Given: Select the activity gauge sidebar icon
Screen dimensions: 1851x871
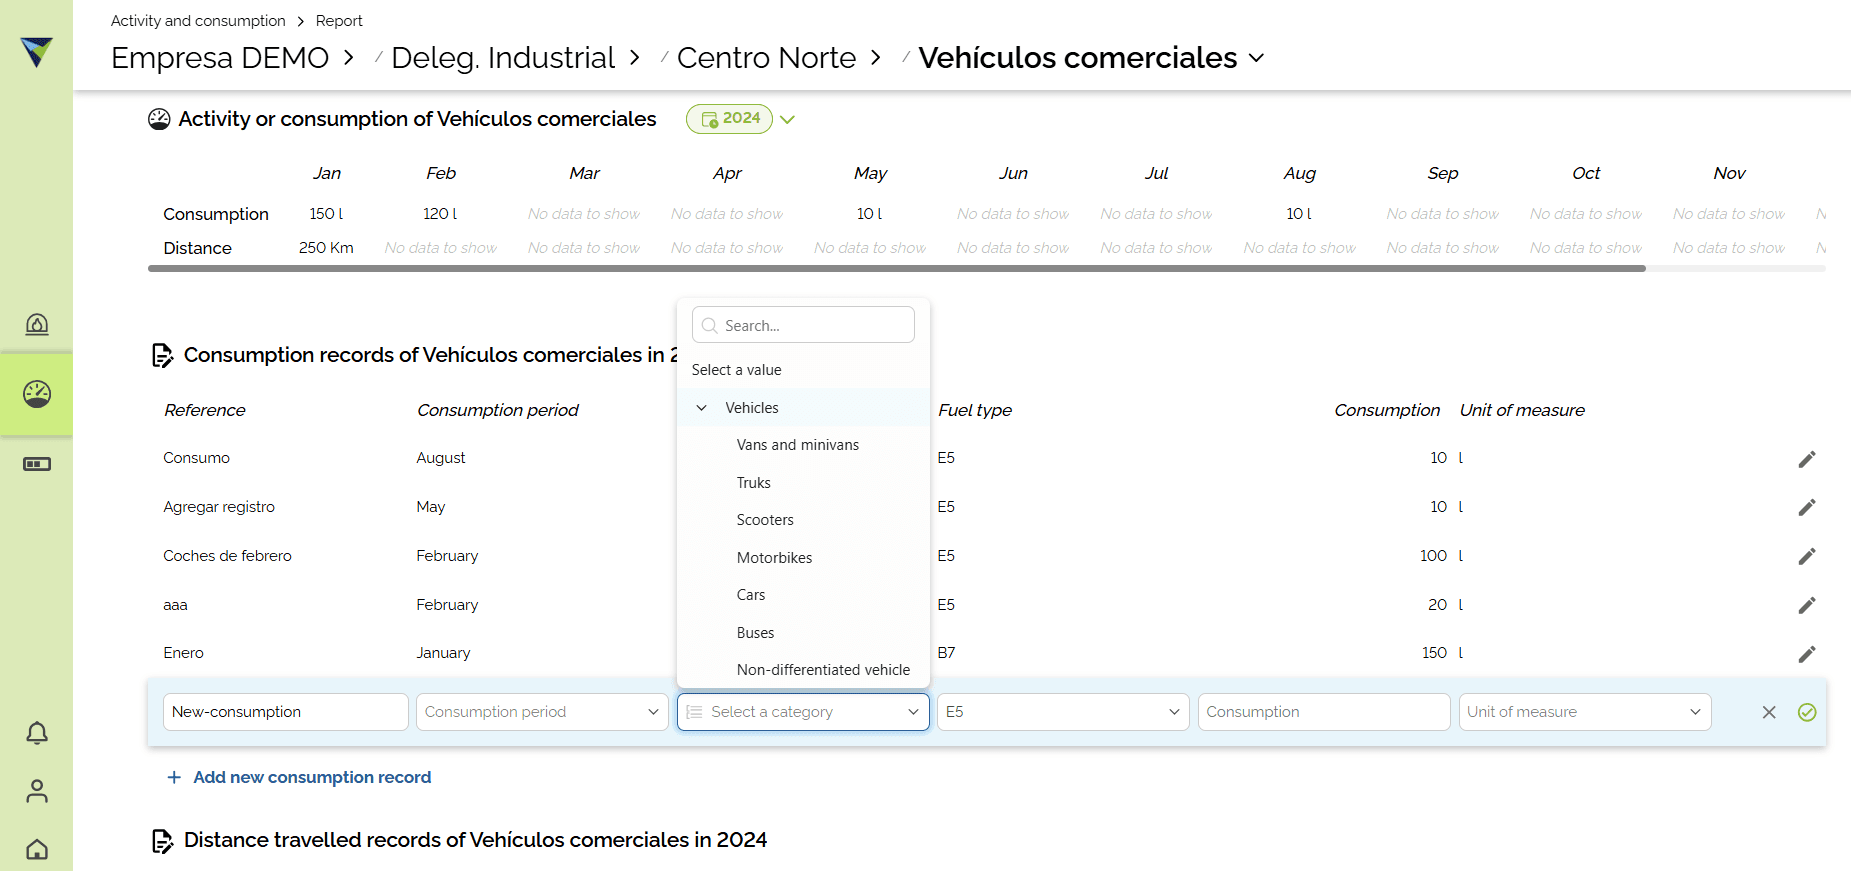Looking at the screenshot, I should click(37, 394).
